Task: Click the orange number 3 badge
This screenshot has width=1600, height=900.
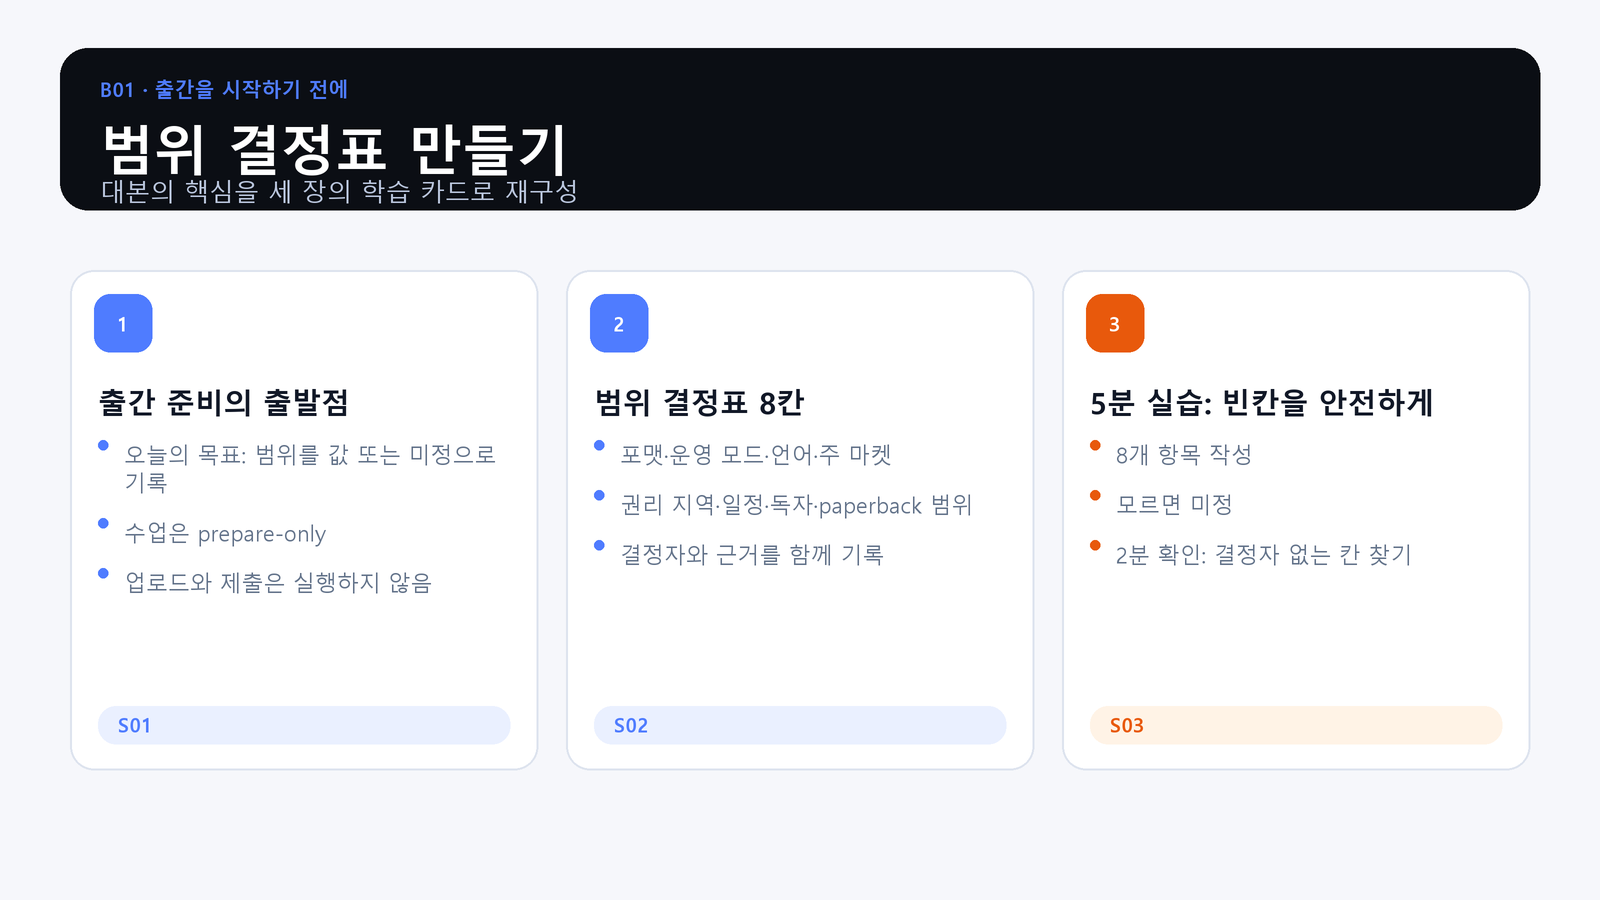Action: 1115,323
